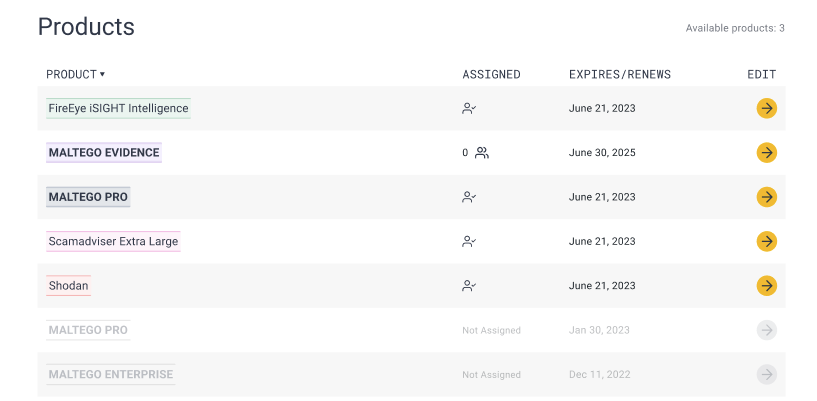The image size is (817, 401).
Task: Click greyed arrow for expired MALTEGO PRO
Action: point(766,330)
